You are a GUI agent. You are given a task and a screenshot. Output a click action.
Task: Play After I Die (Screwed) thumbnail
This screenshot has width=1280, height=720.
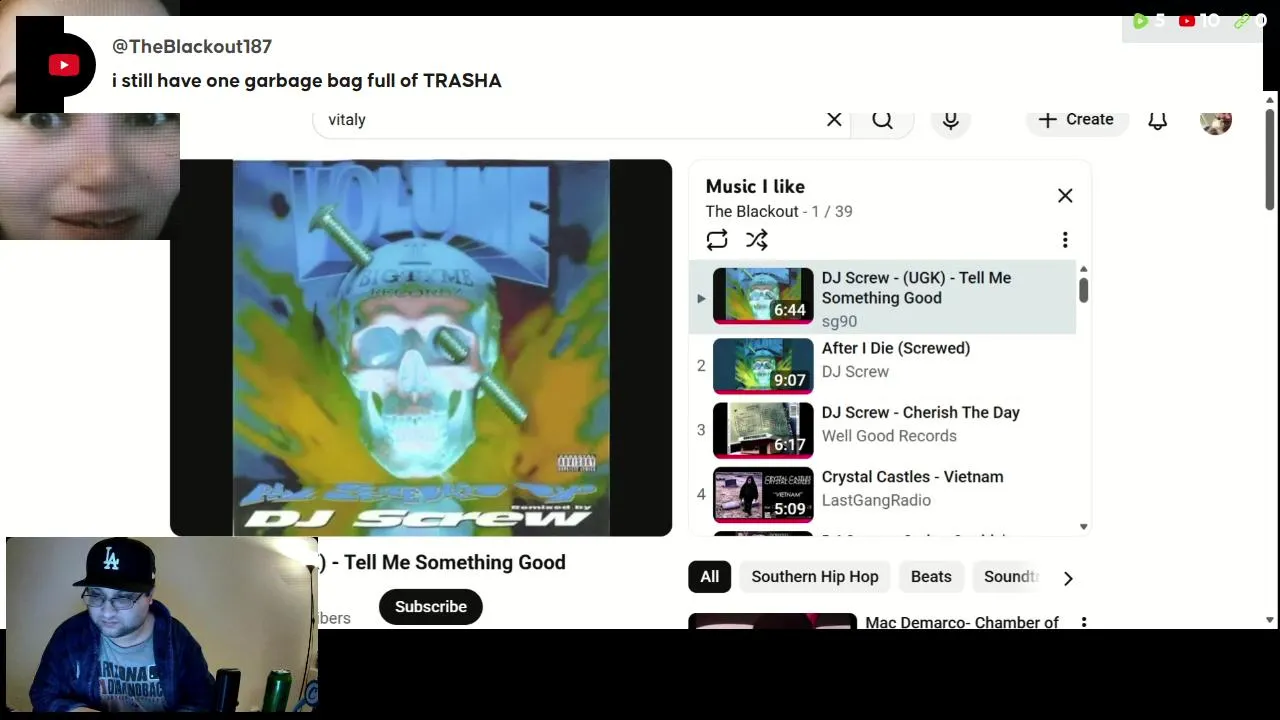tap(763, 366)
